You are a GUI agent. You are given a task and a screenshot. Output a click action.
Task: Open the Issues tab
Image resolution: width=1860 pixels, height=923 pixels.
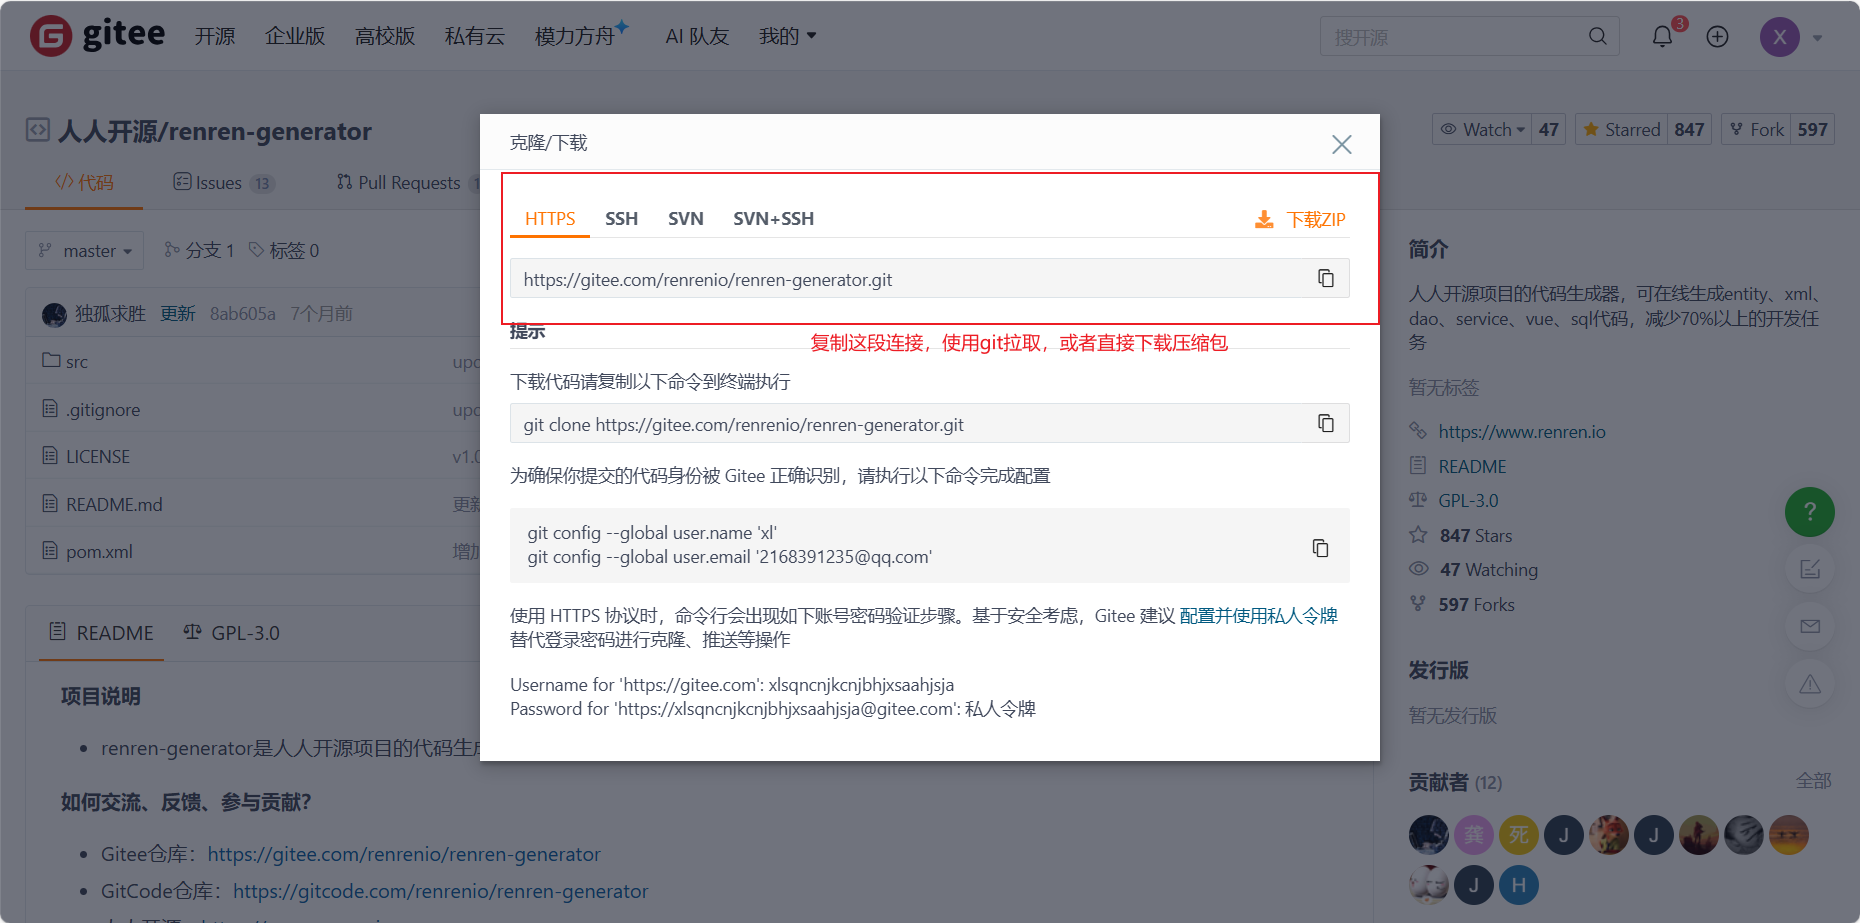coord(223,183)
